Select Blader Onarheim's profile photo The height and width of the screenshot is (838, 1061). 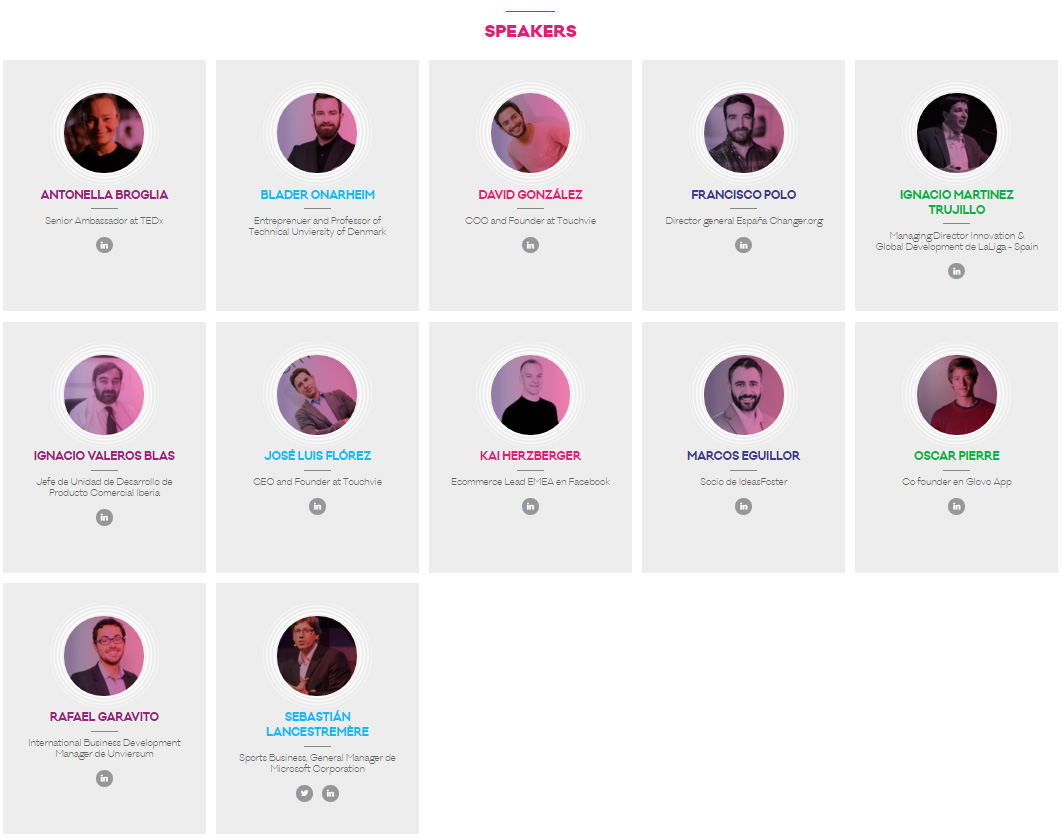(x=317, y=133)
